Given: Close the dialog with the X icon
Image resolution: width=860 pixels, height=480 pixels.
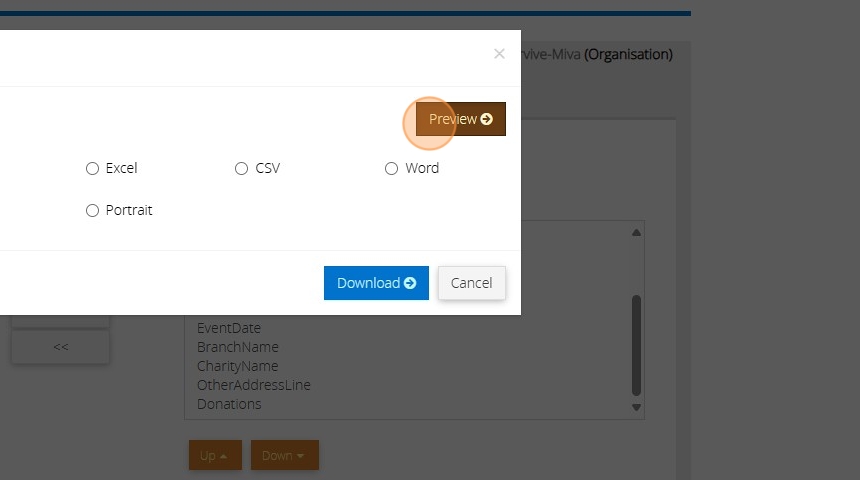Looking at the screenshot, I should click(499, 54).
